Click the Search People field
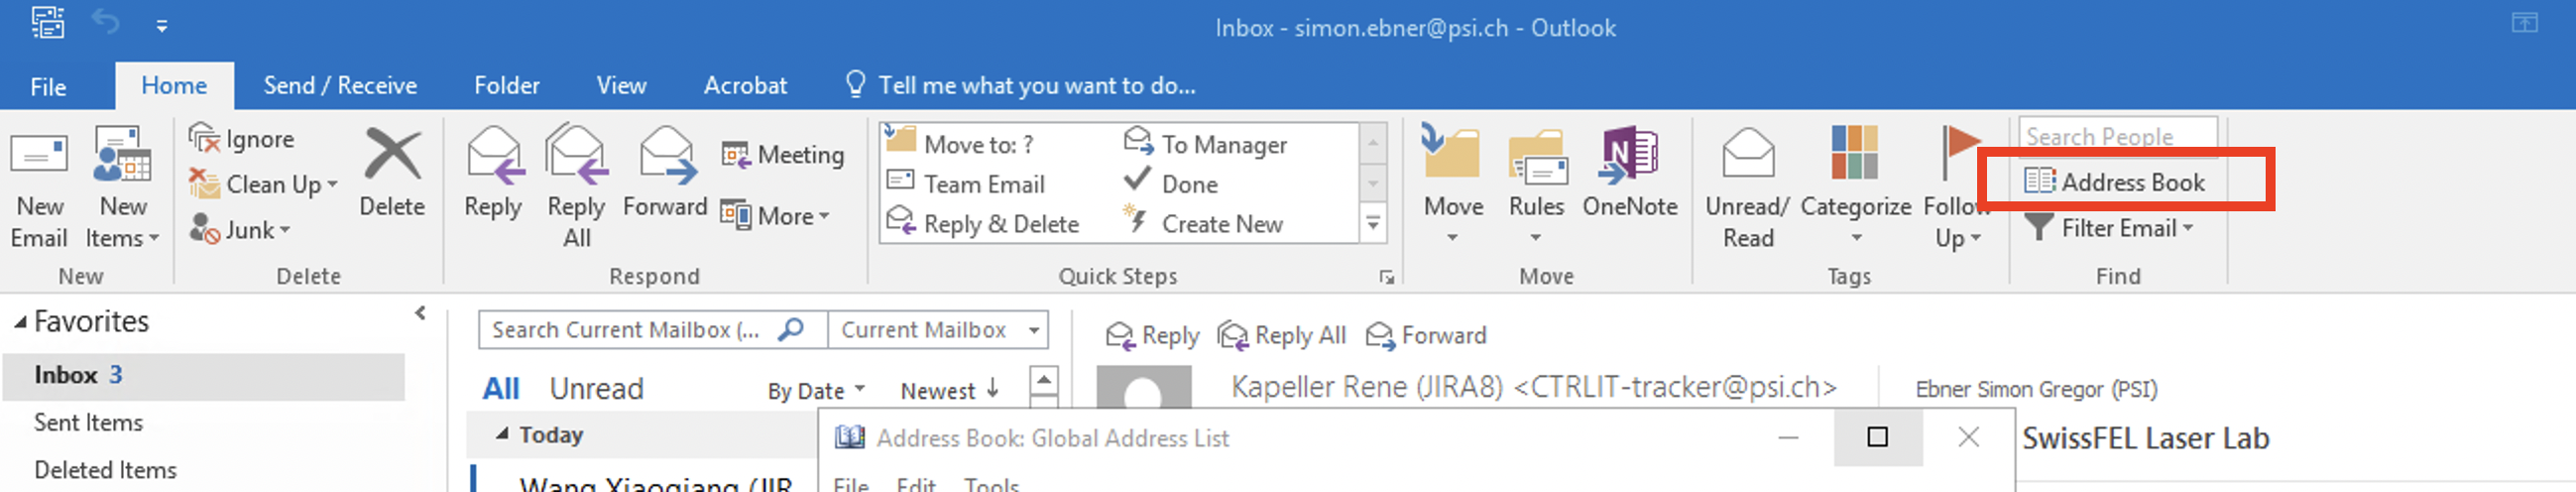This screenshot has height=492, width=2576. coord(2117,136)
